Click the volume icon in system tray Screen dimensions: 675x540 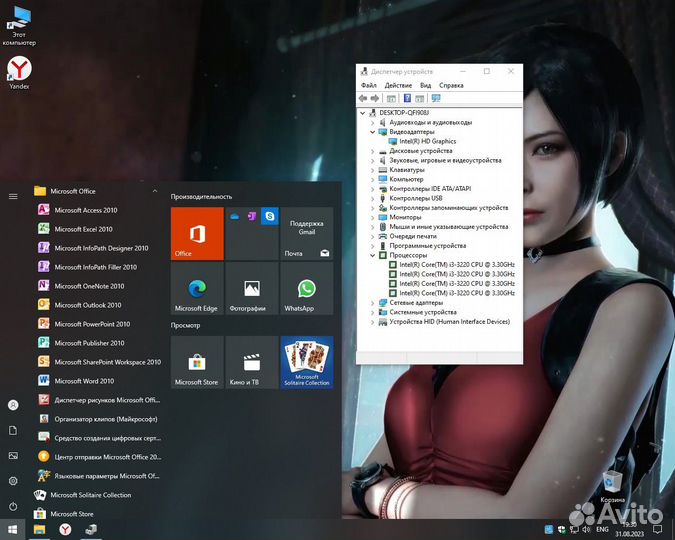coord(586,529)
